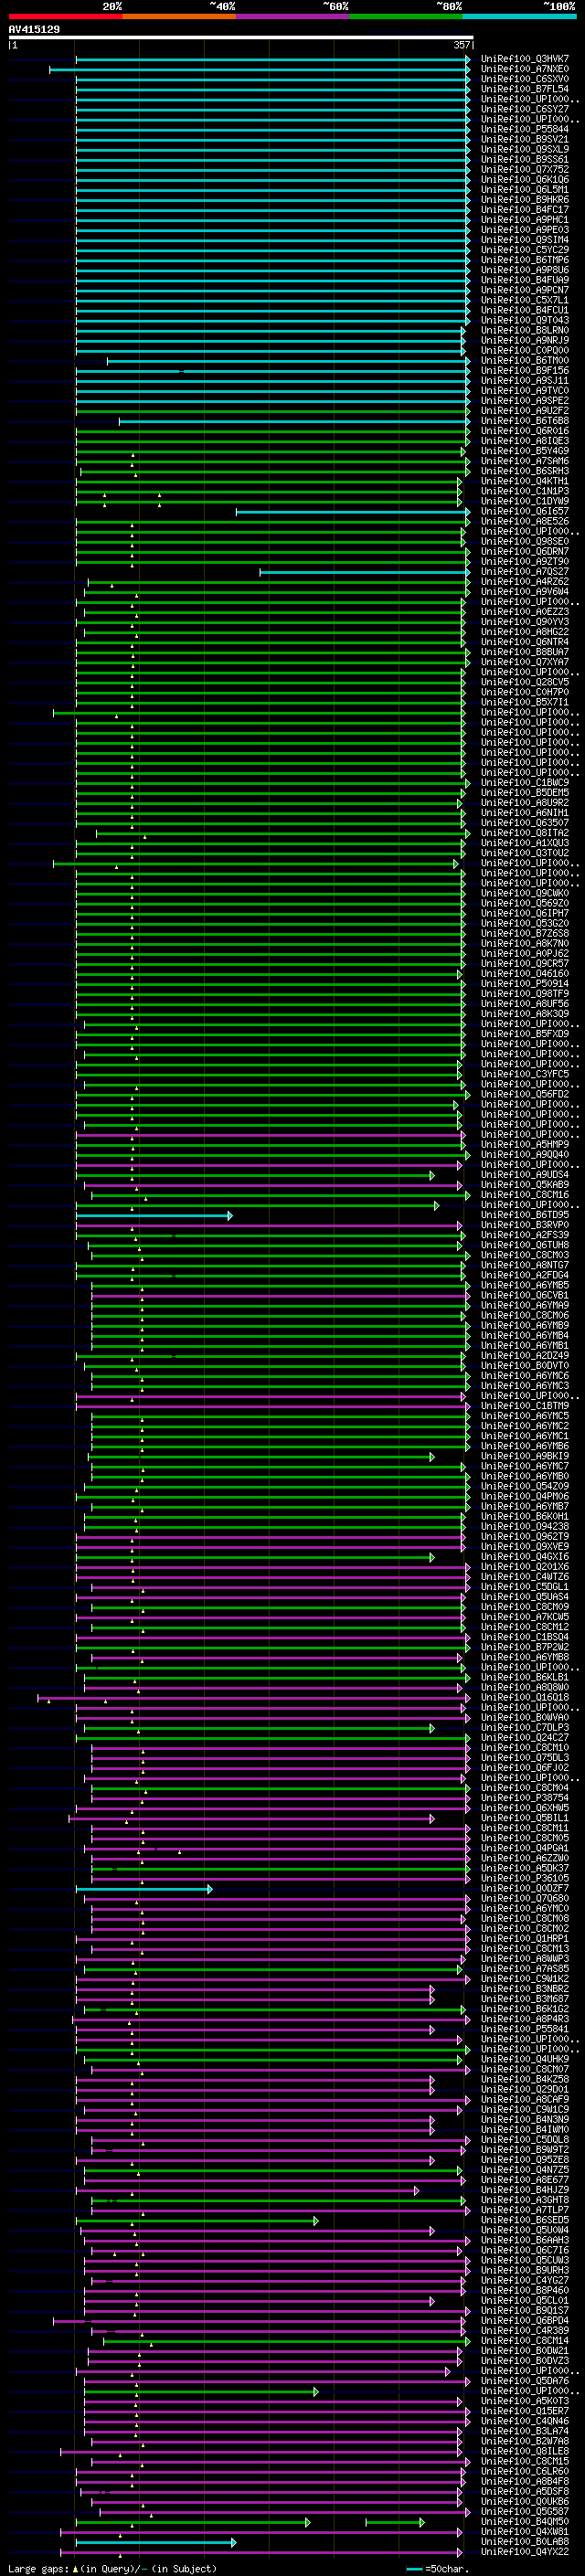Click the purple ~60% identity legend segment

292,16
